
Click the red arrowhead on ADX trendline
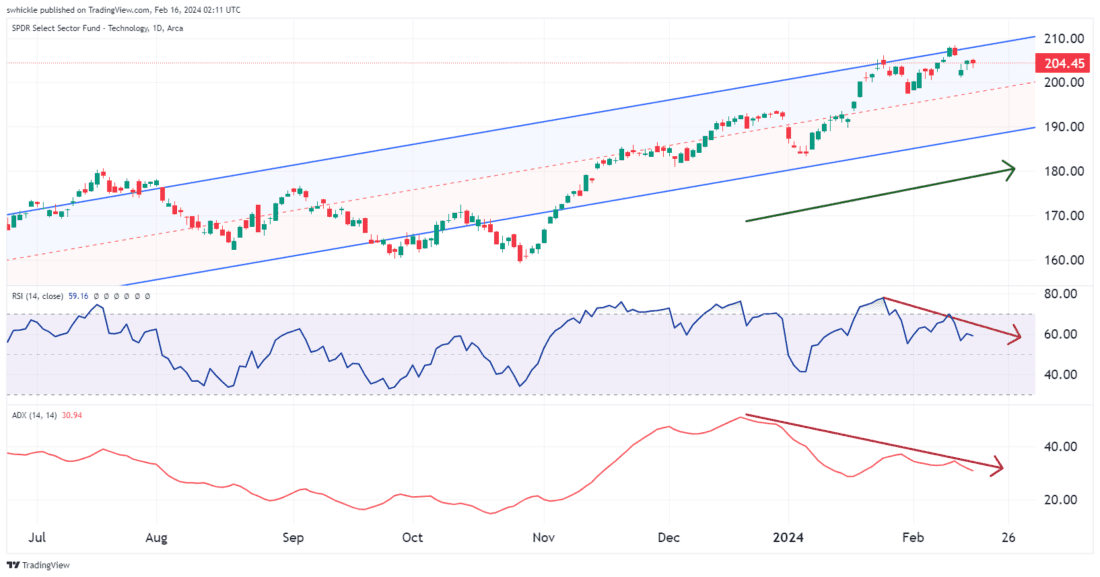coord(997,467)
